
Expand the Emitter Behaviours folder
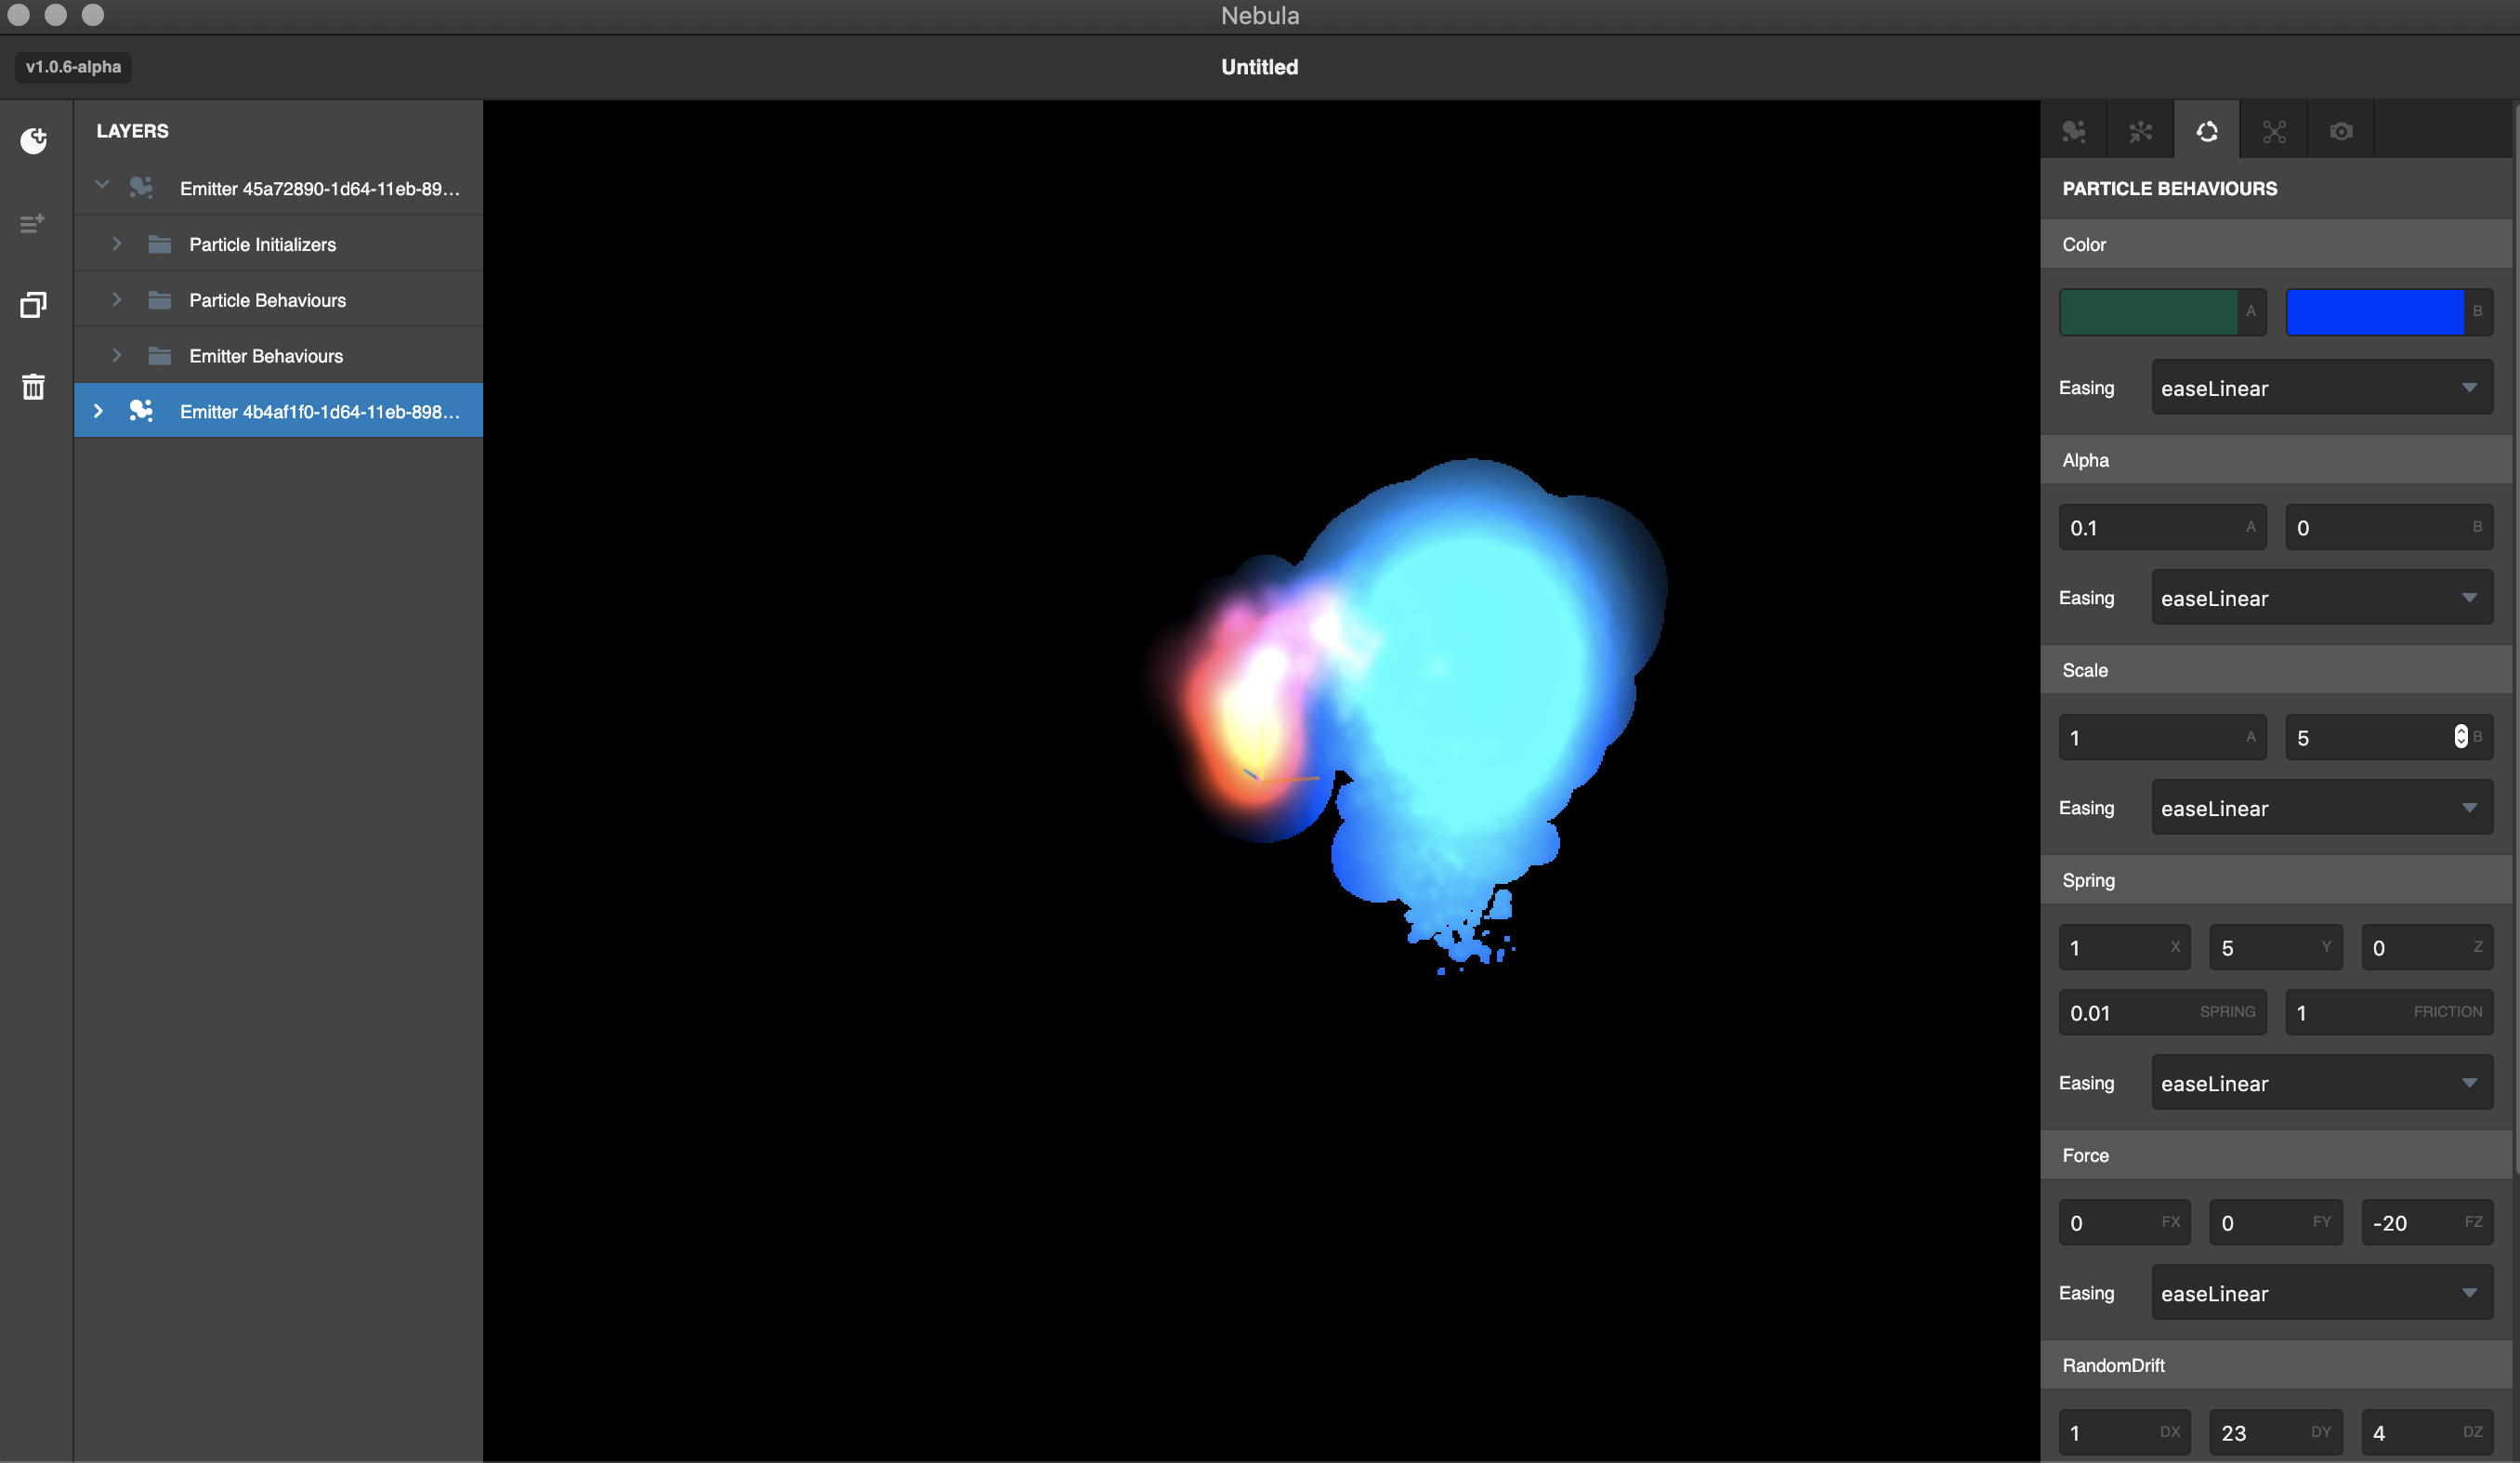tap(116, 355)
